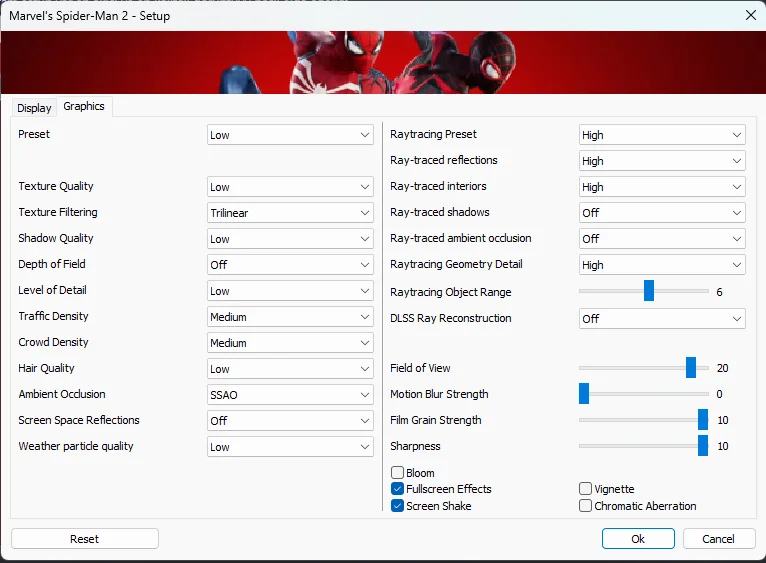
Task: Expand the Hair Quality dropdown
Action: [x=290, y=368]
